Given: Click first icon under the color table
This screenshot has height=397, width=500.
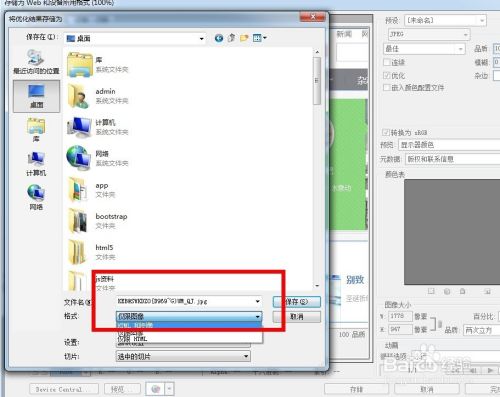Looking at the screenshot, I should (431, 291).
